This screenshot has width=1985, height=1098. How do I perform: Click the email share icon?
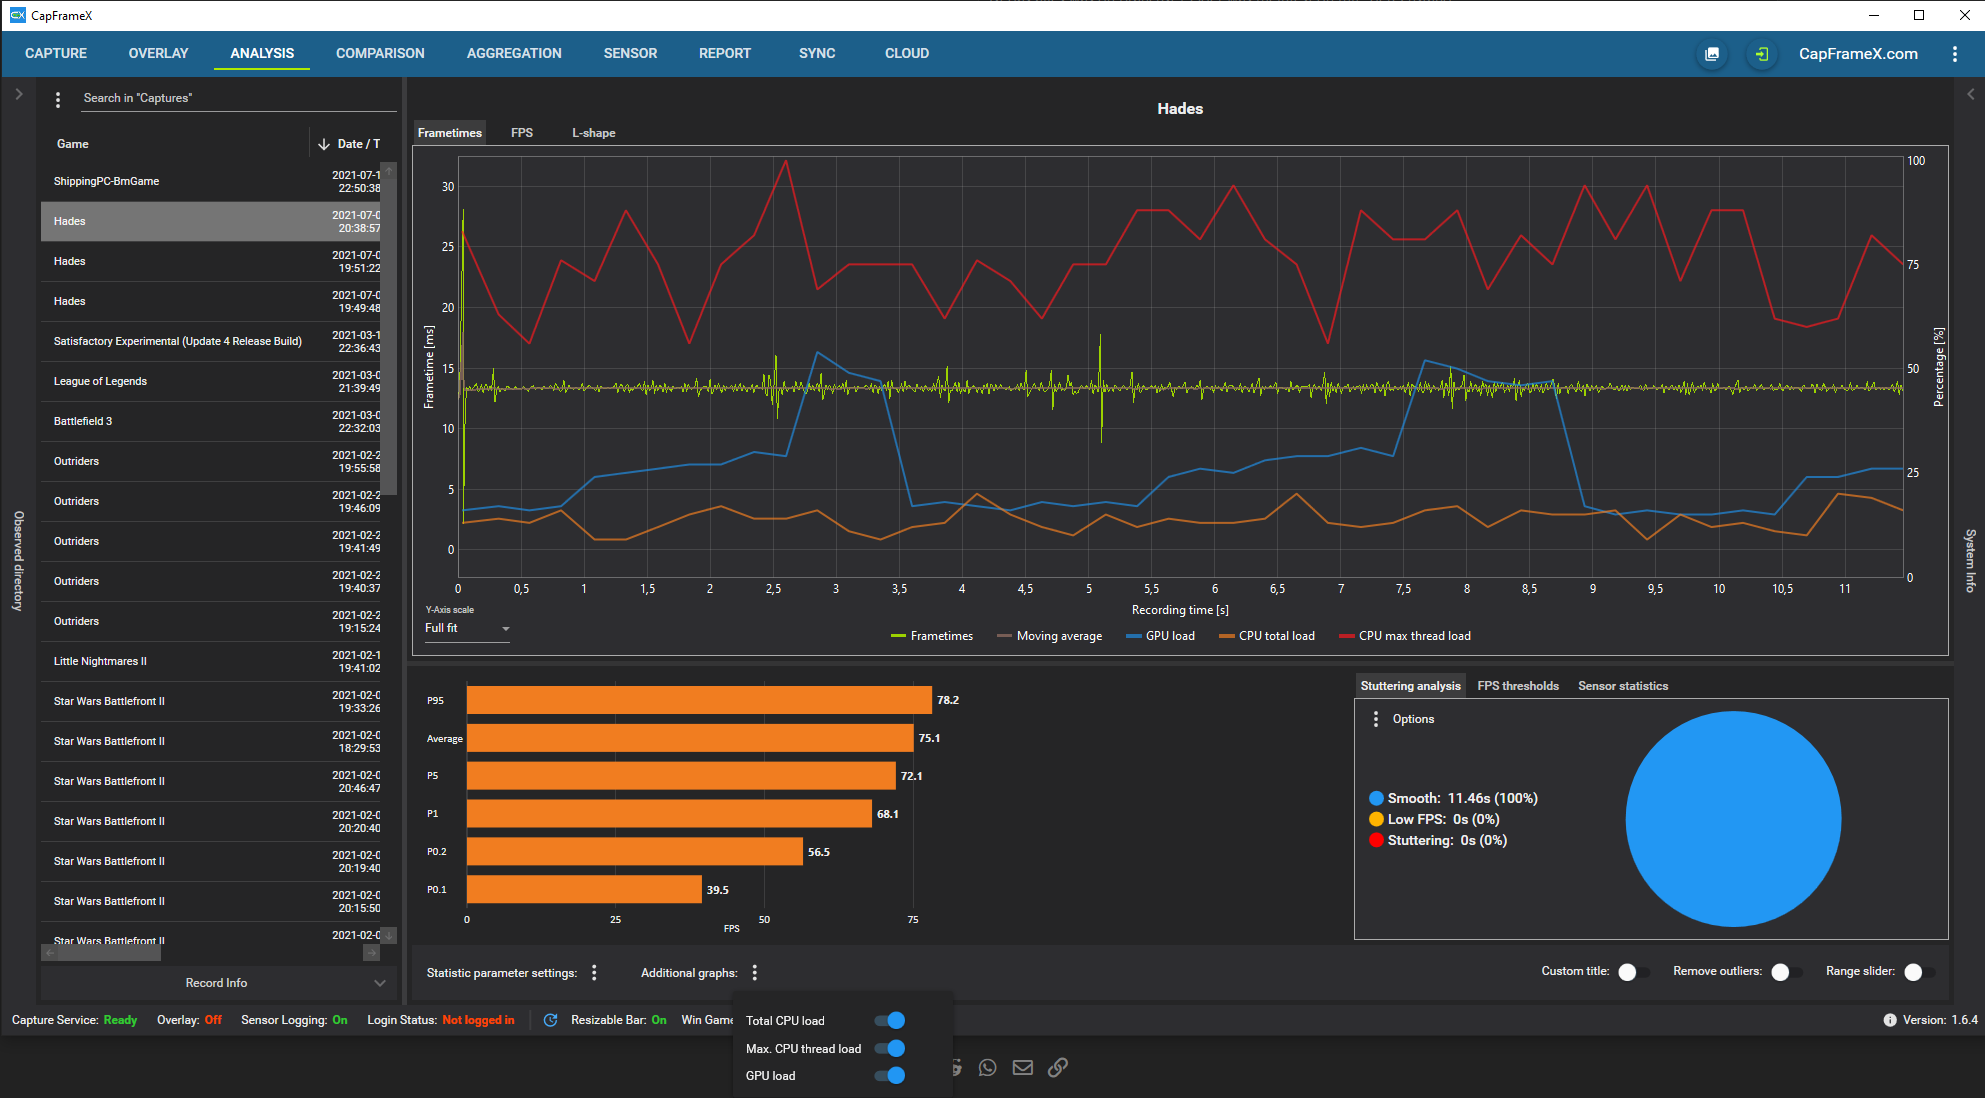tap(1022, 1067)
